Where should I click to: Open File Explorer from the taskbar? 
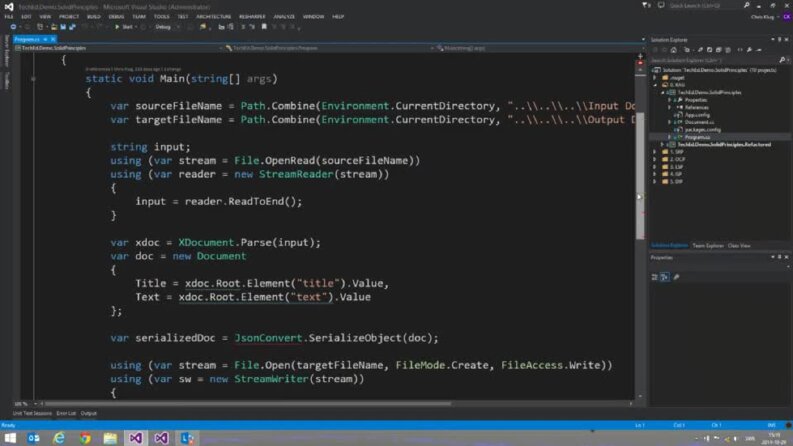tap(110, 438)
